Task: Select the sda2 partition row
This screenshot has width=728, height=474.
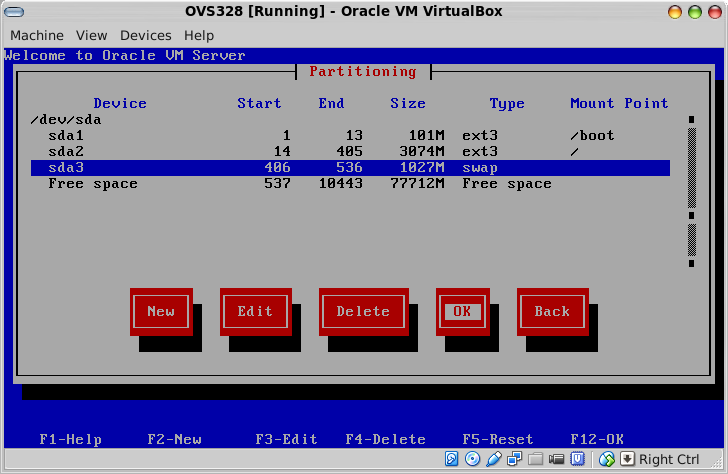Action: [350, 152]
